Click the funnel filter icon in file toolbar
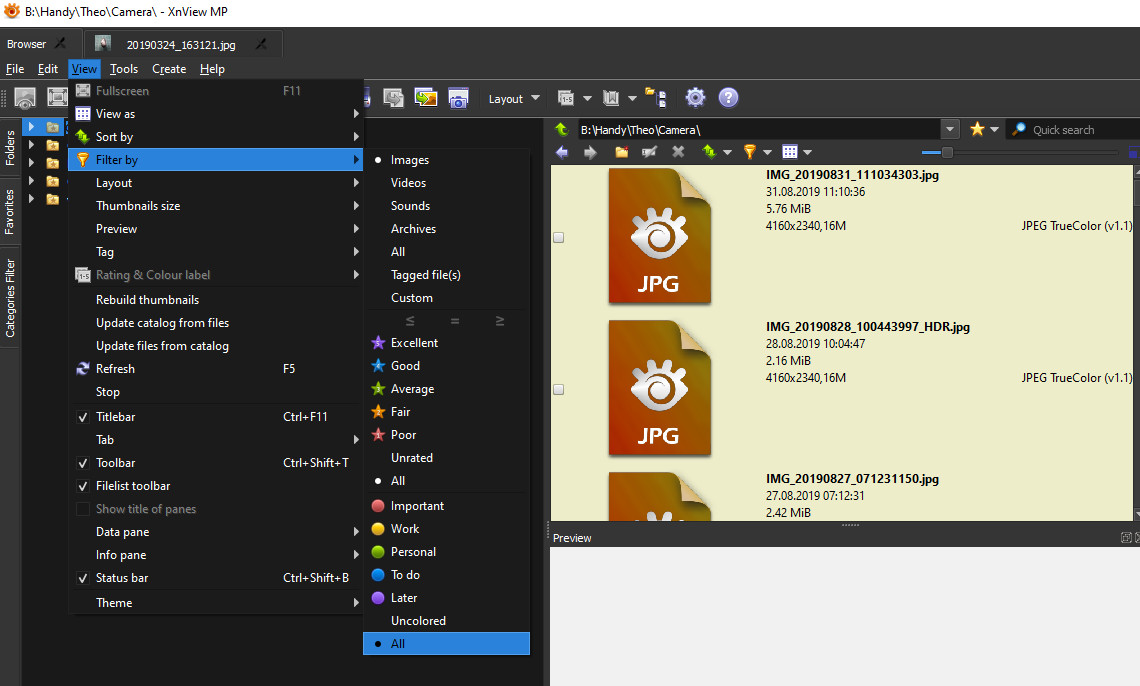Image resolution: width=1140 pixels, height=686 pixels. coord(749,152)
